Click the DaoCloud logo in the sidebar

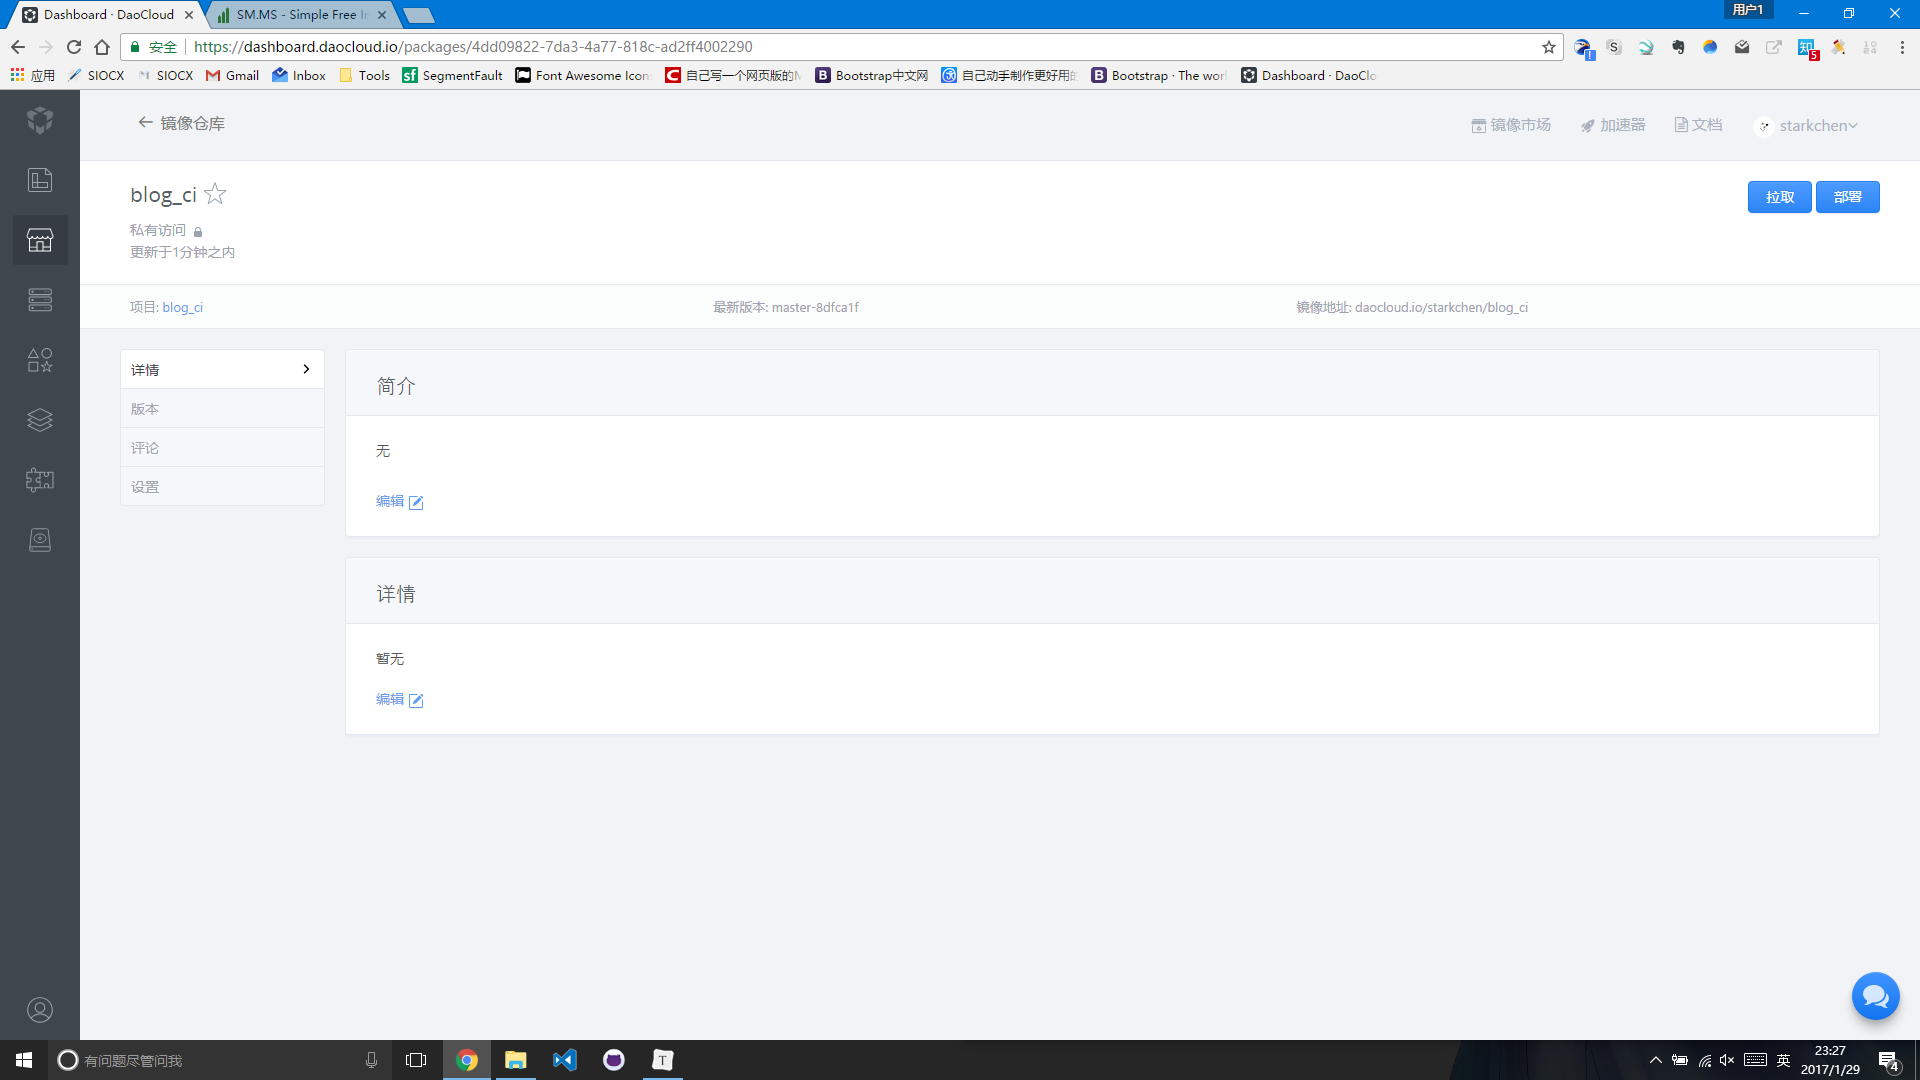click(40, 121)
